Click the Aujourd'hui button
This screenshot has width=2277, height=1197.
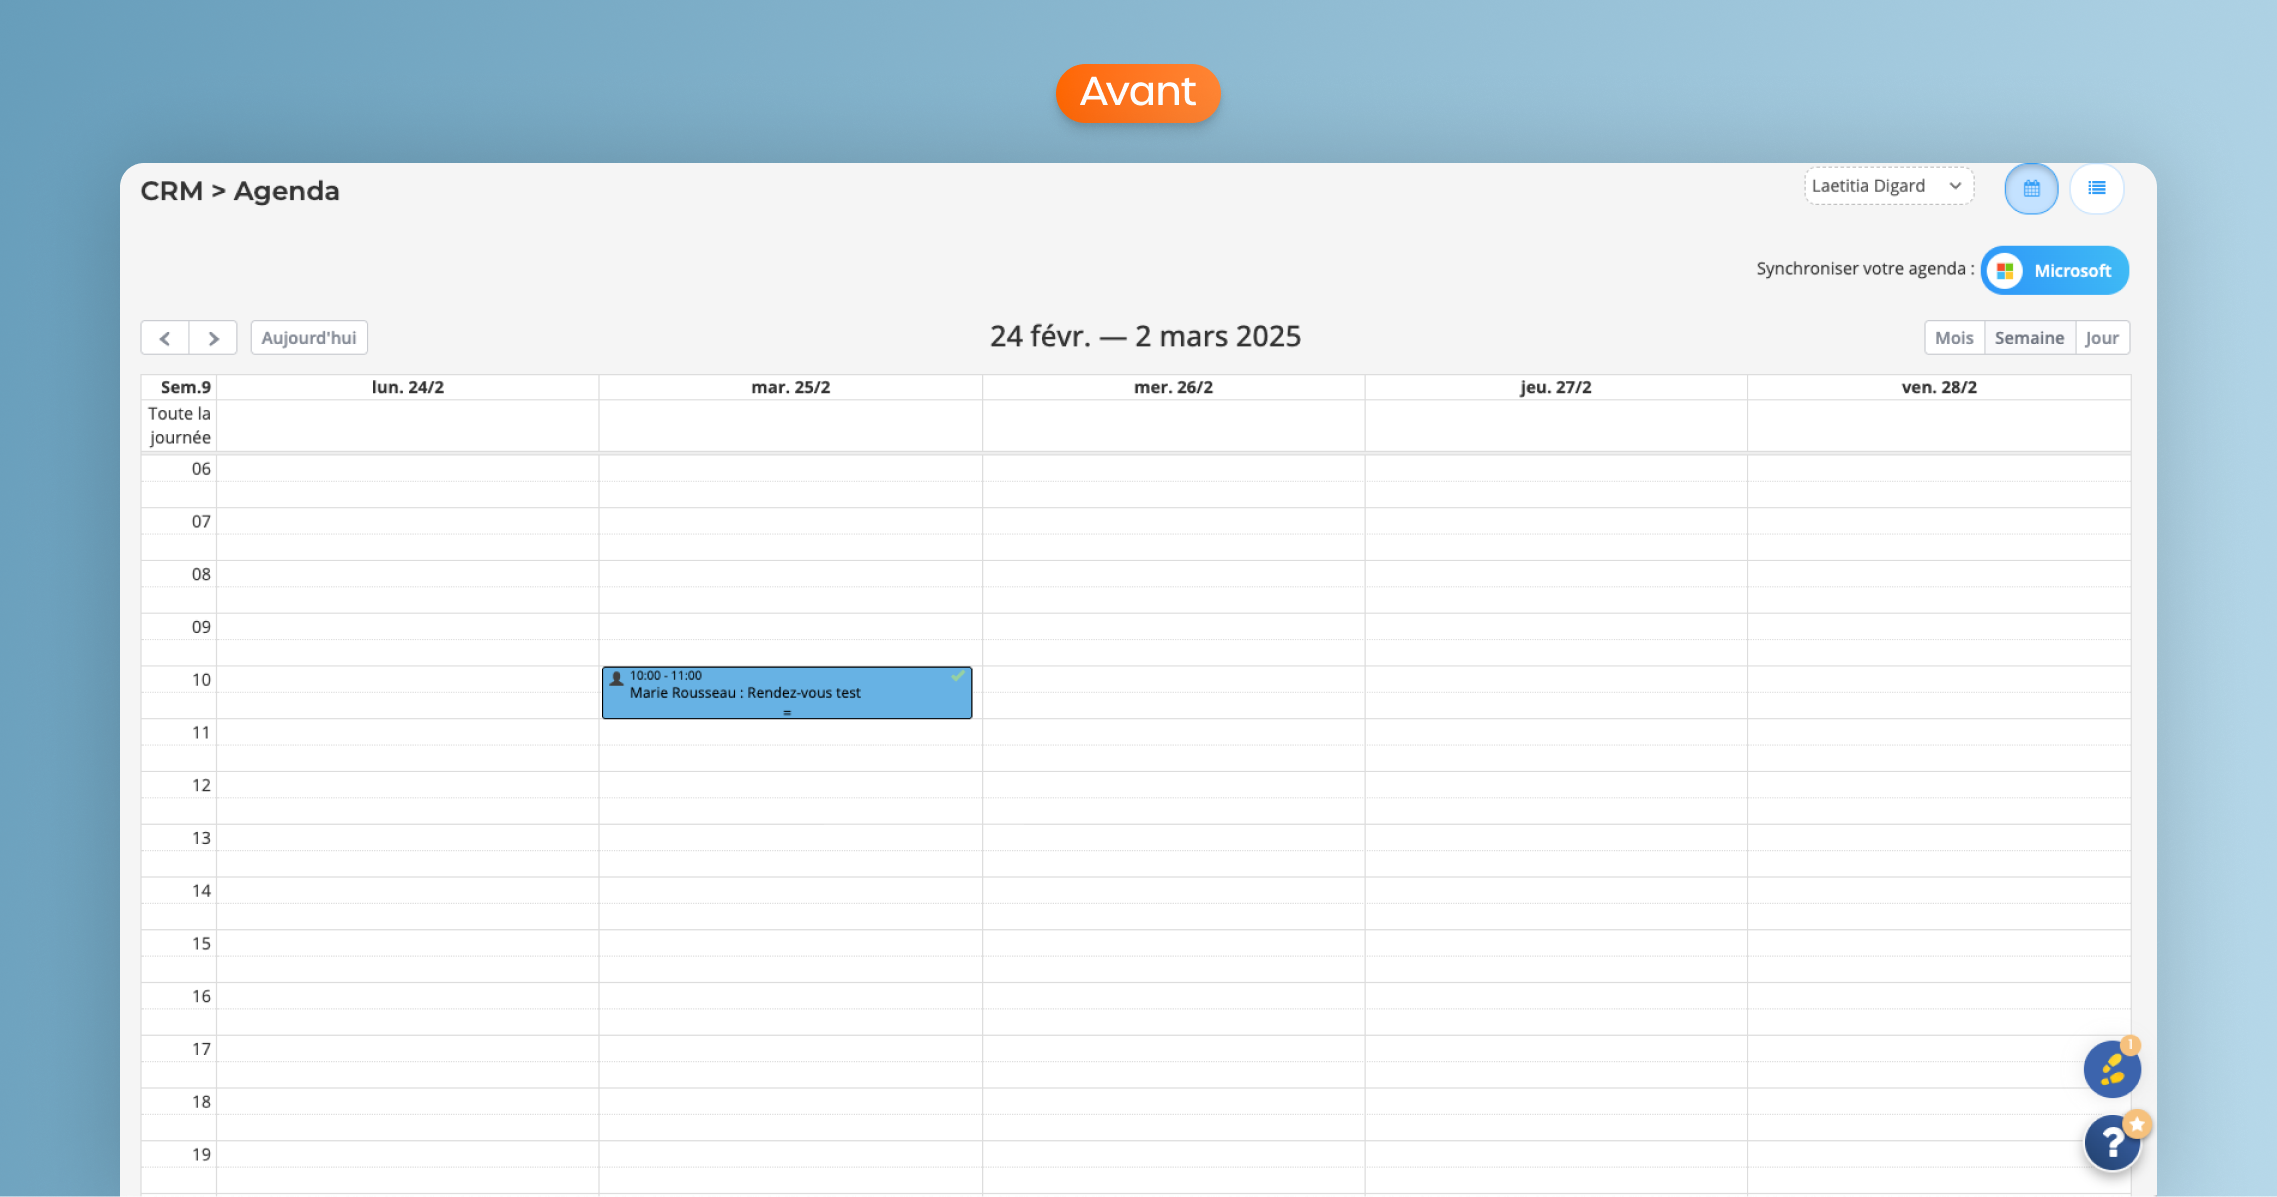[x=309, y=338]
